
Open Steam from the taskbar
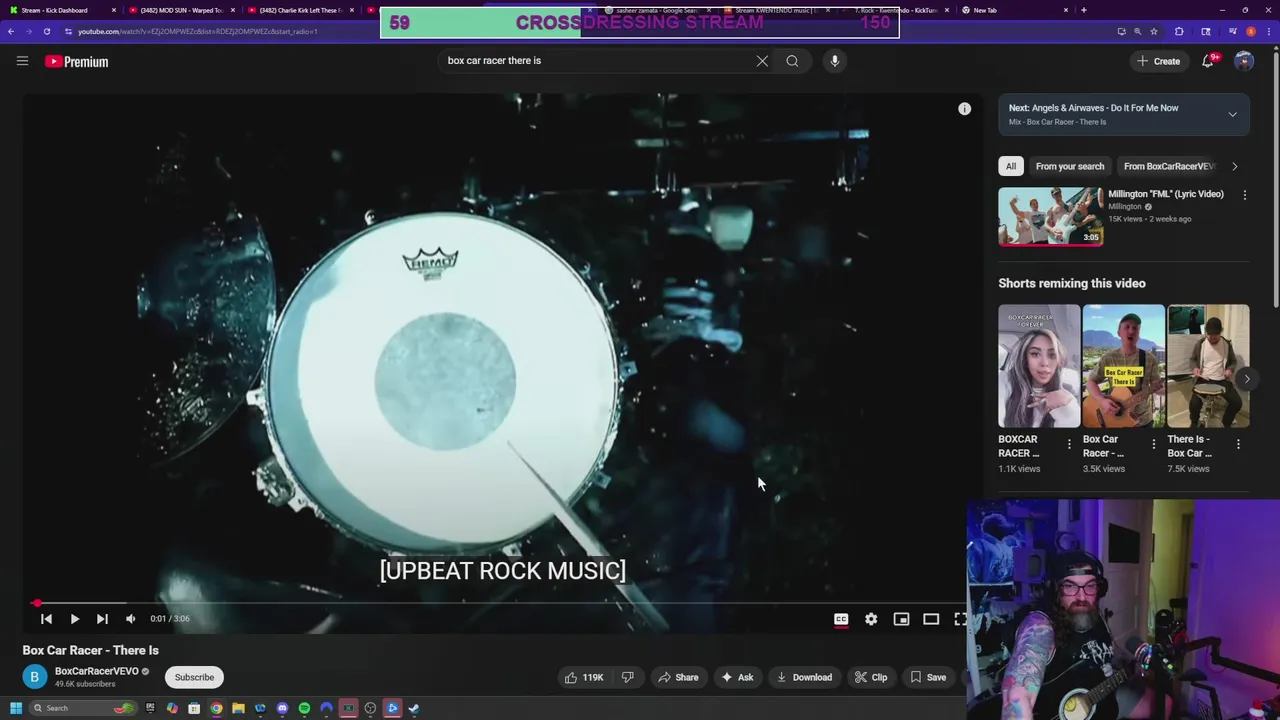414,708
